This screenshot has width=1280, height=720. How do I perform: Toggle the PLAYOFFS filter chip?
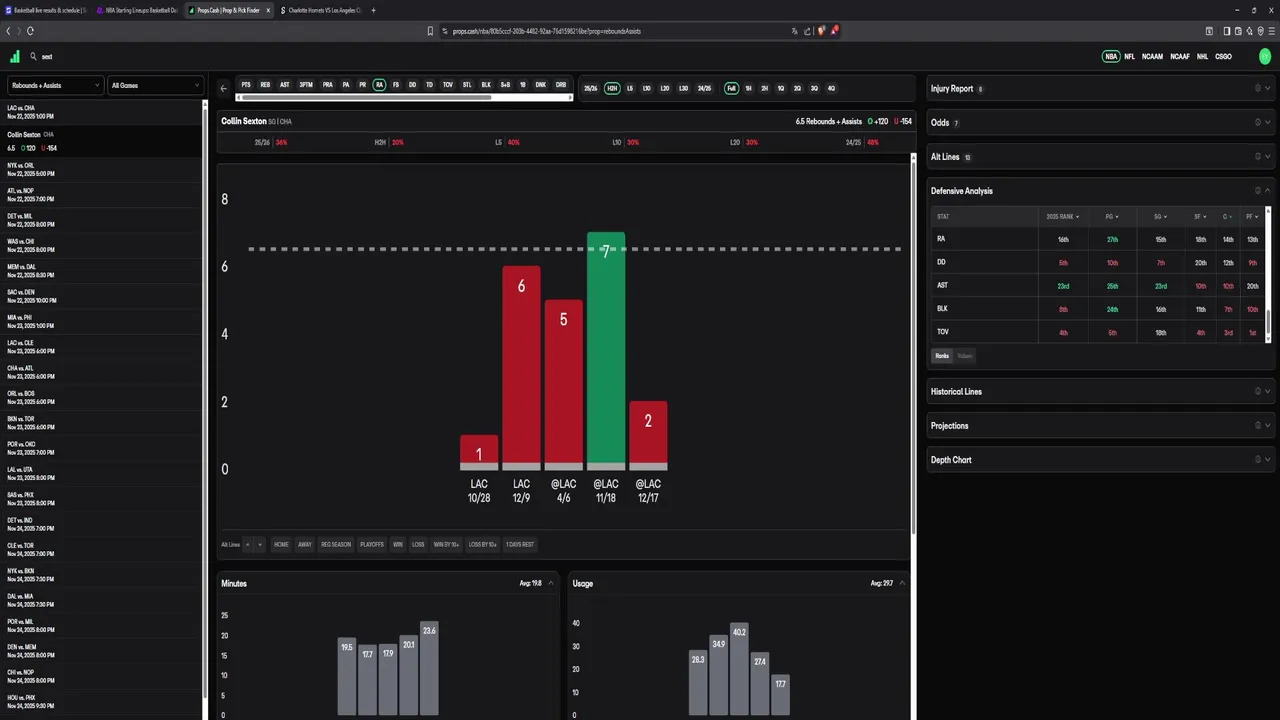click(x=372, y=544)
